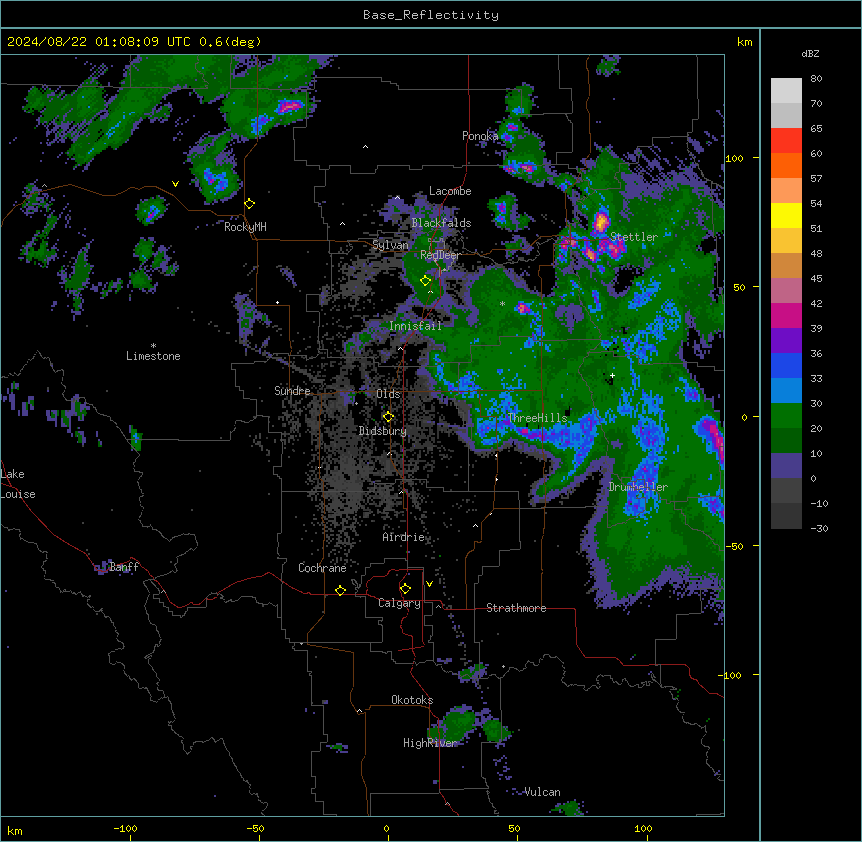The image size is (862, 842).
Task: Click the Innisfail city label
Action: (415, 326)
